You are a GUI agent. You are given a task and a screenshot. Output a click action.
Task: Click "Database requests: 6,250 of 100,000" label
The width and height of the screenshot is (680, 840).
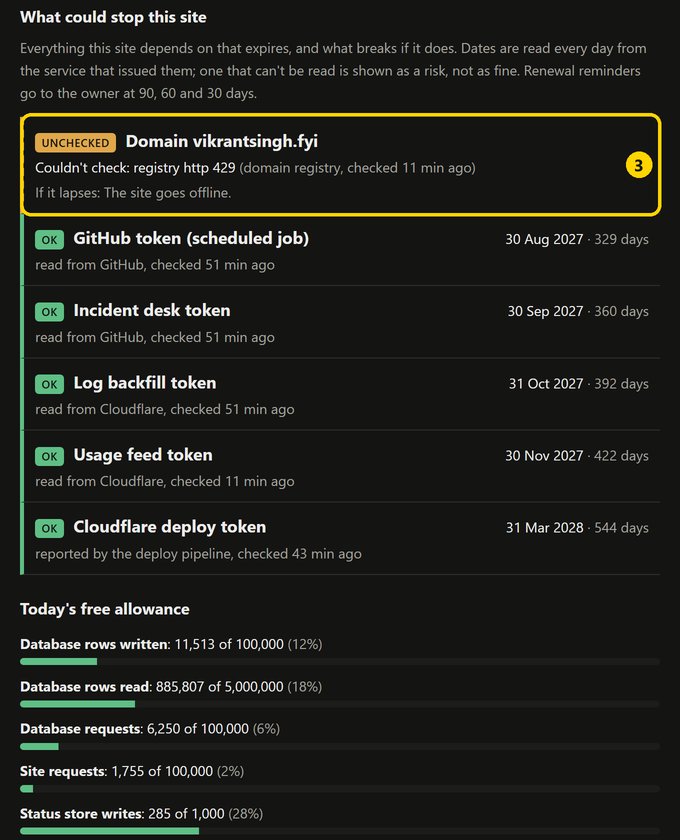click(134, 729)
